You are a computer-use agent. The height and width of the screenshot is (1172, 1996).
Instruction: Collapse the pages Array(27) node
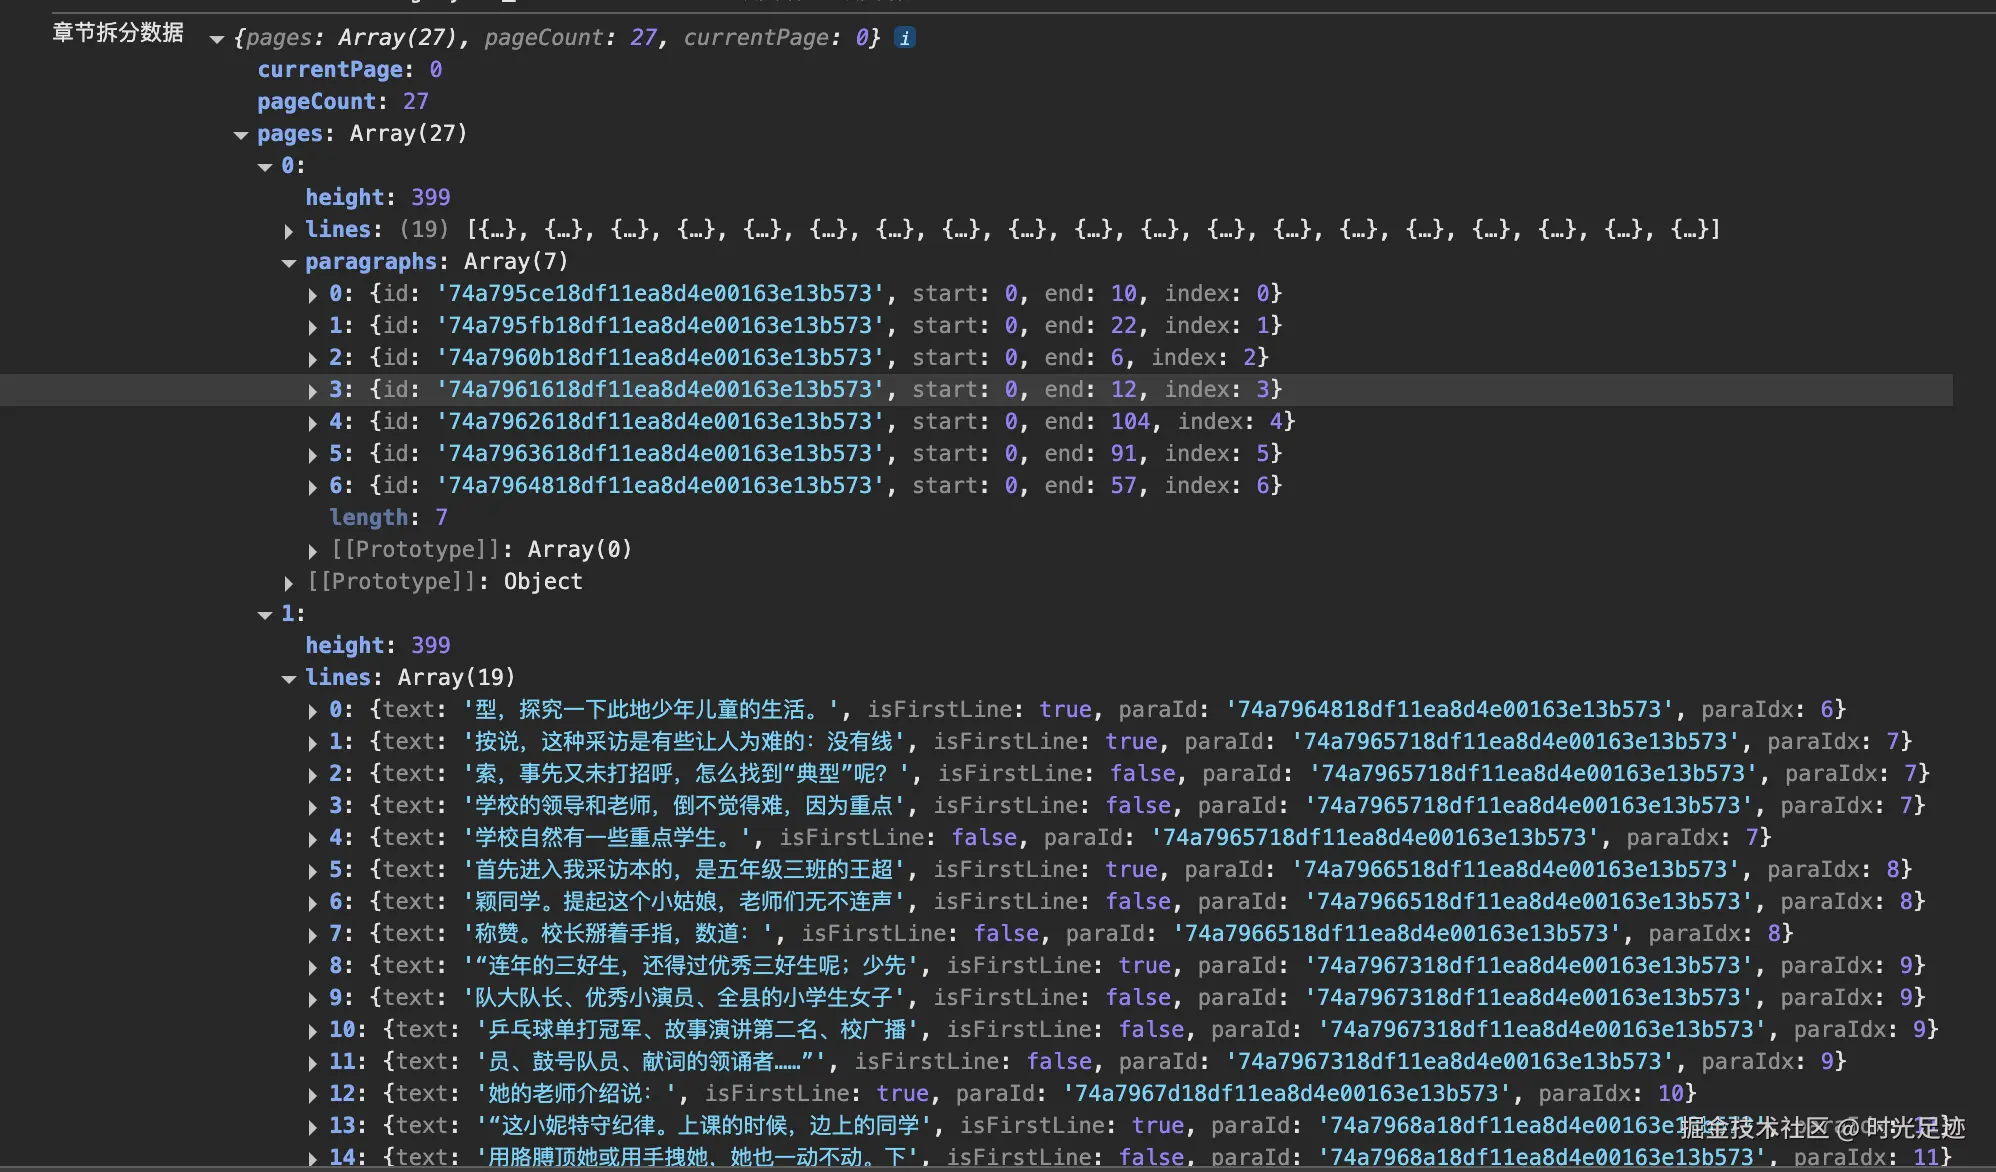tap(240, 135)
